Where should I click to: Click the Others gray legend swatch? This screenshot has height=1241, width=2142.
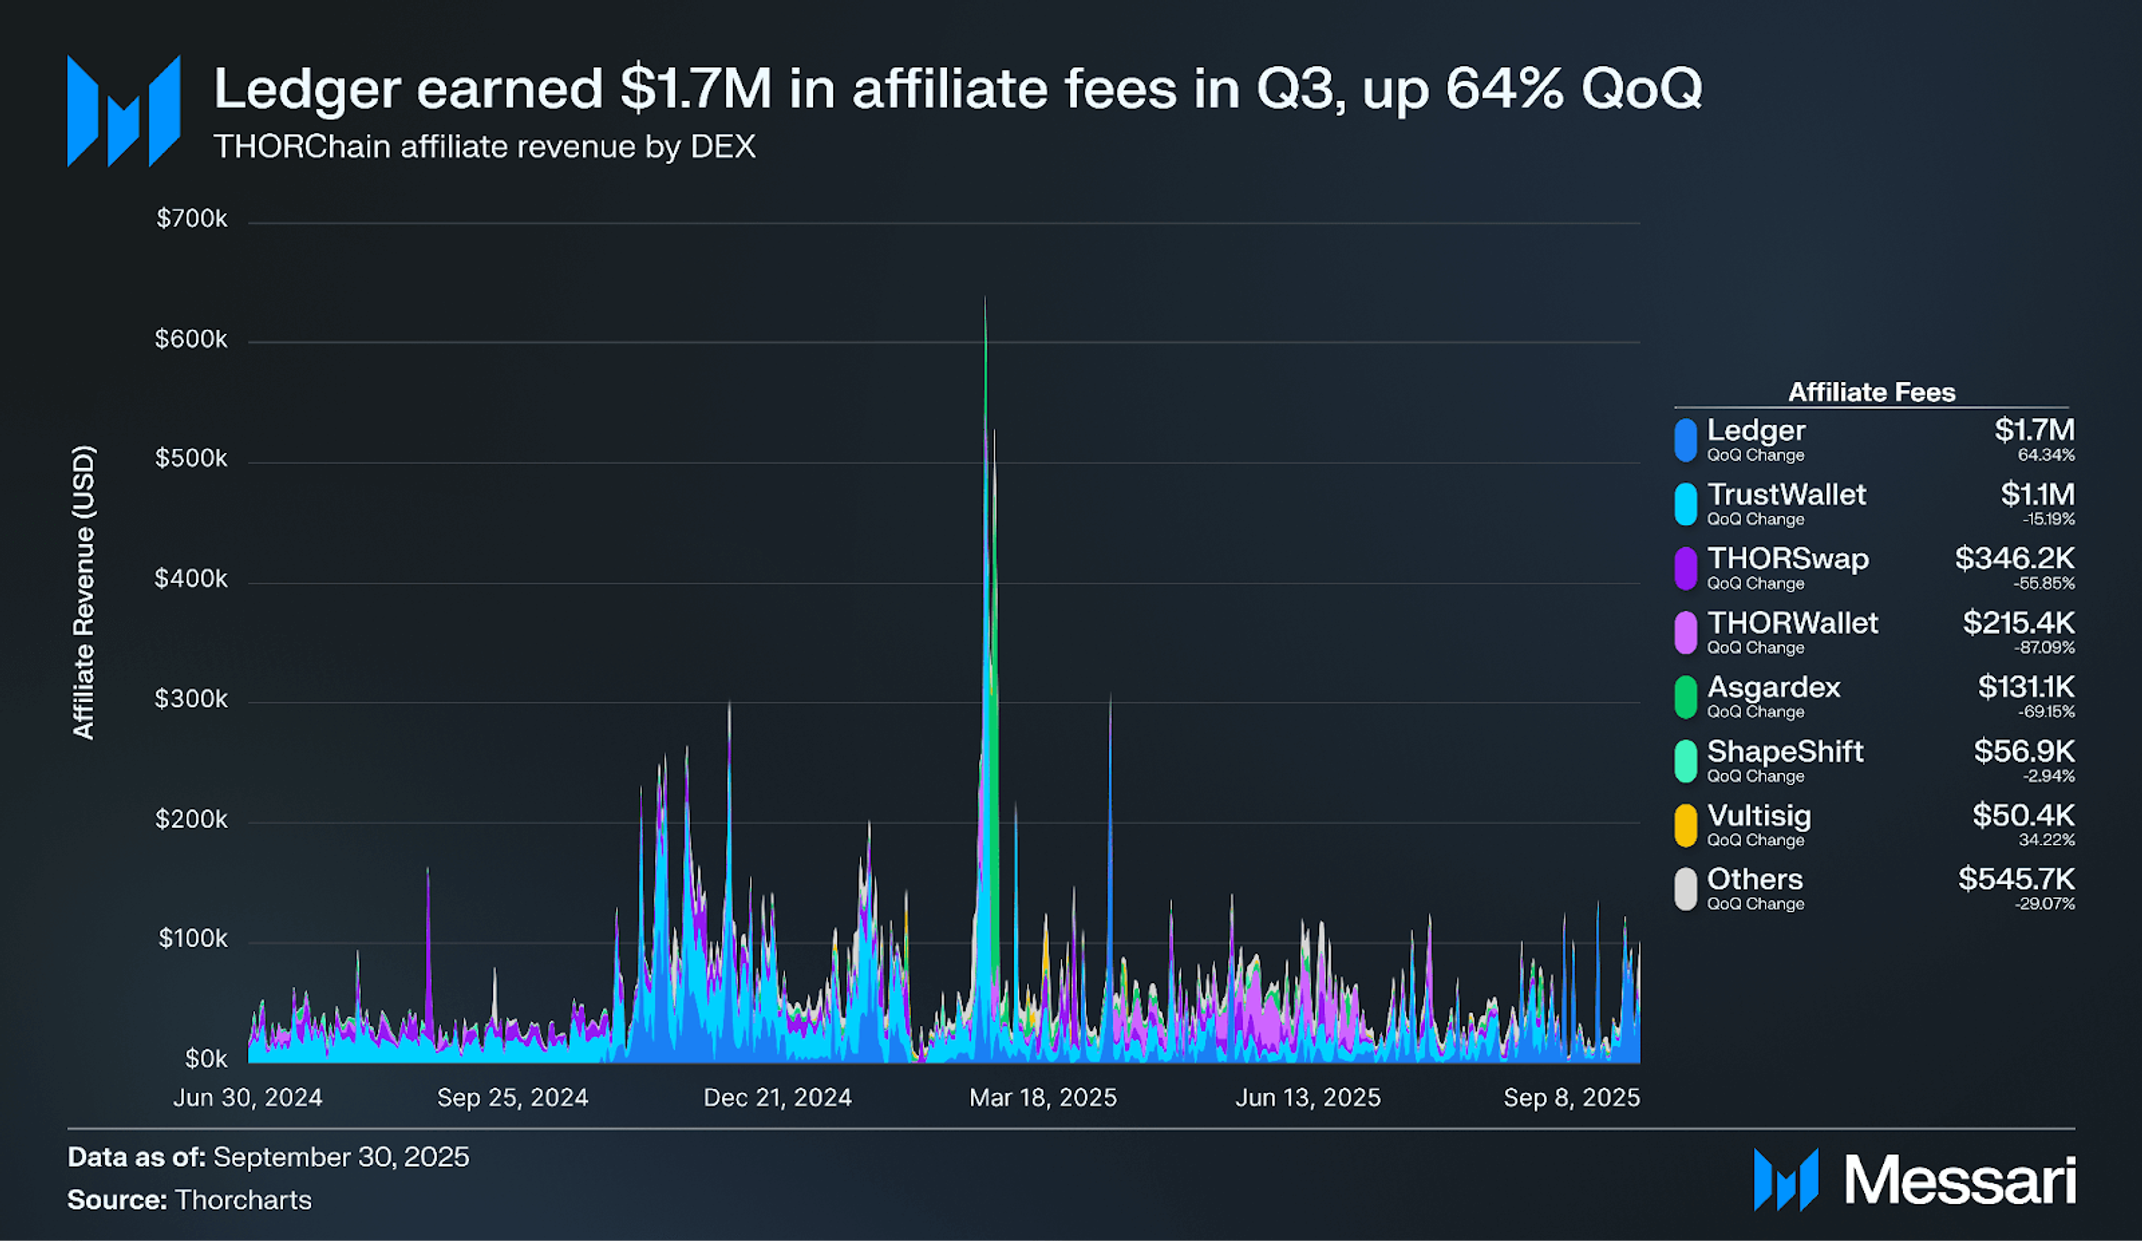pyautogui.click(x=1685, y=888)
